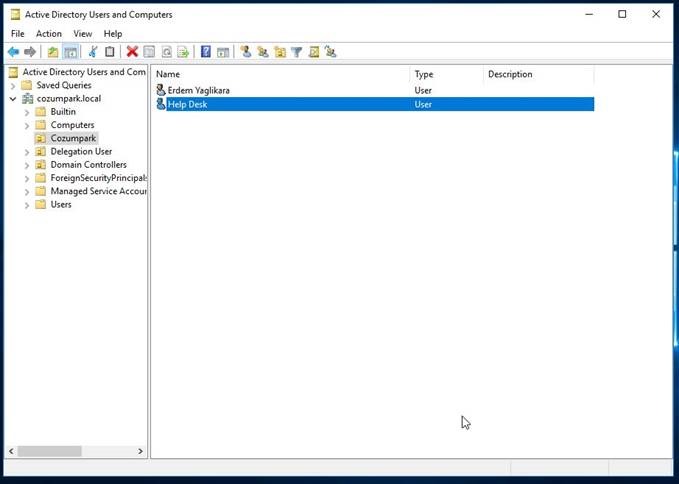Select the Computers tree item
The width and height of the screenshot is (679, 484).
[x=72, y=125]
